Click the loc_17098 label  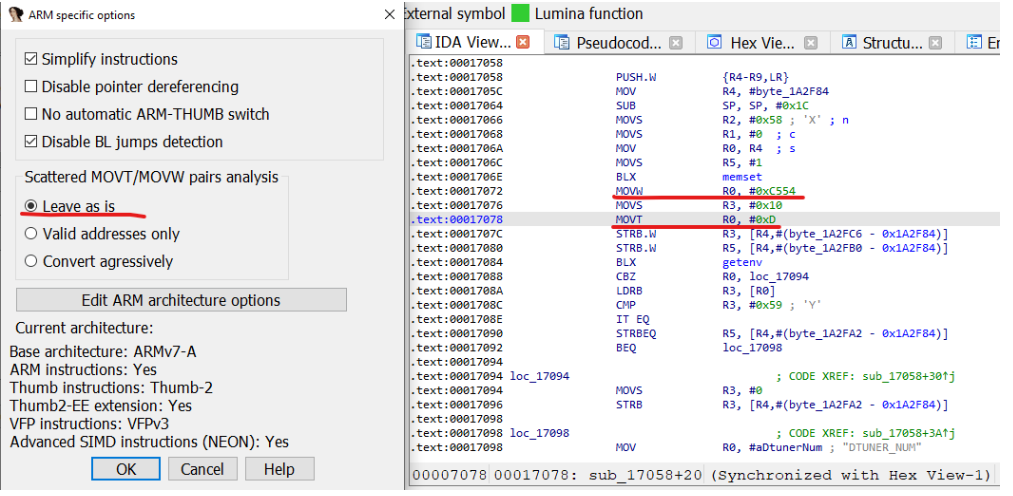point(539,433)
